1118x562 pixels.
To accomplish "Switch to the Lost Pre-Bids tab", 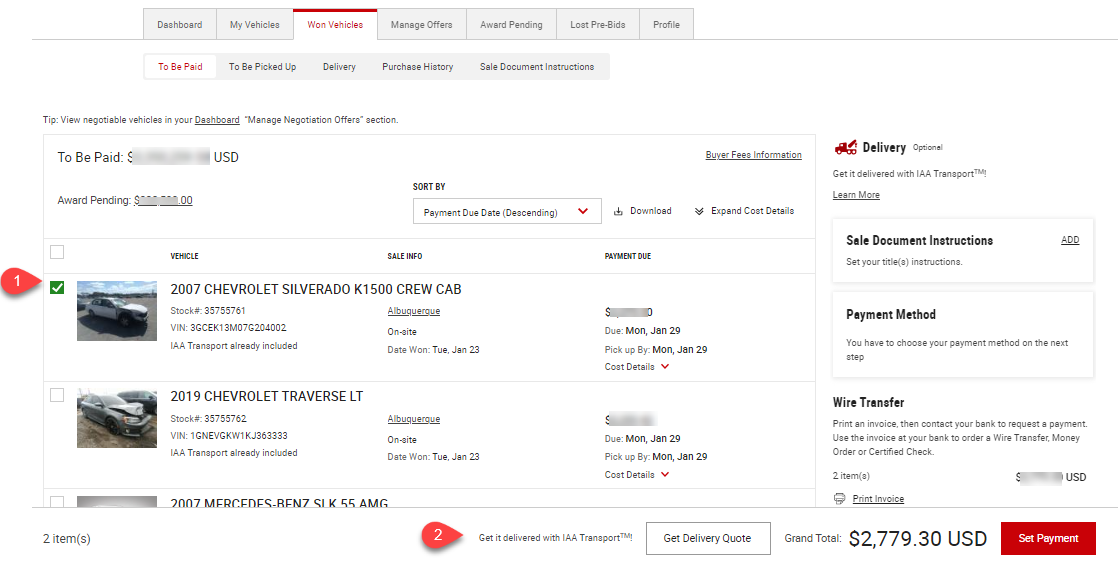I will coord(598,24).
